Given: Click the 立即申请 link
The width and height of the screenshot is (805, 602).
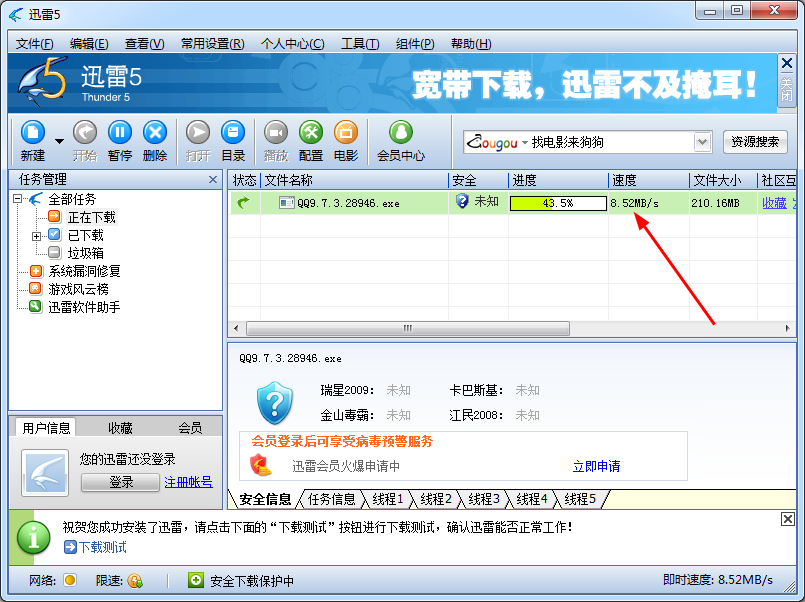Looking at the screenshot, I should (x=596, y=466).
